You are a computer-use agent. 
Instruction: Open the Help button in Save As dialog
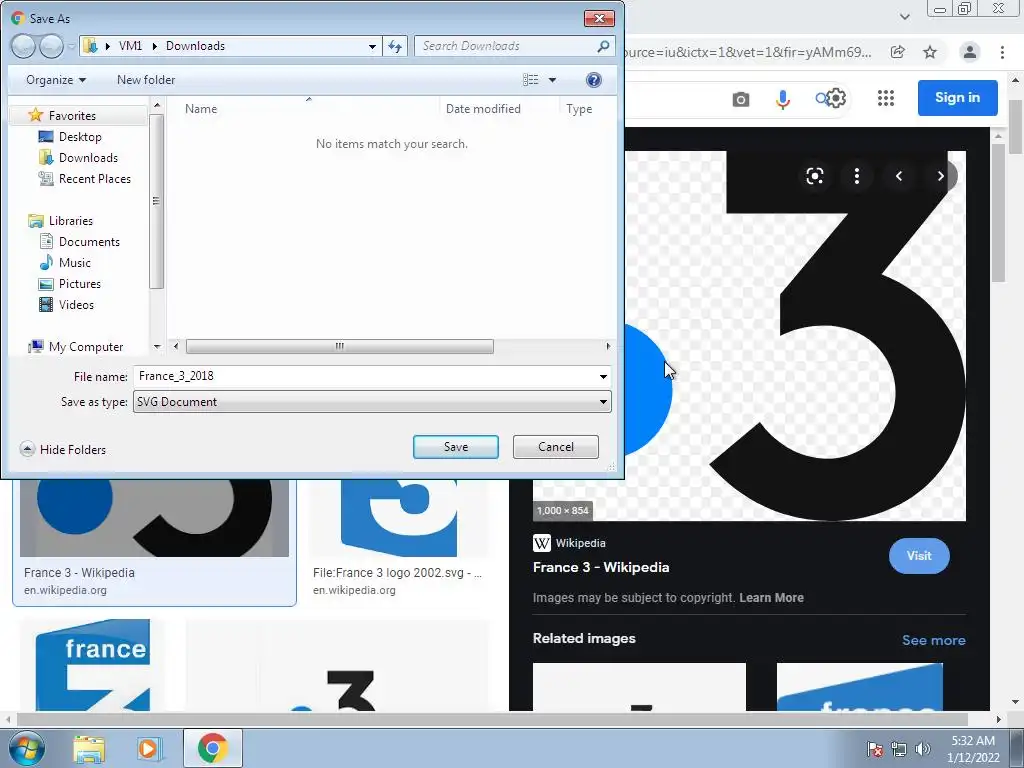(594, 80)
